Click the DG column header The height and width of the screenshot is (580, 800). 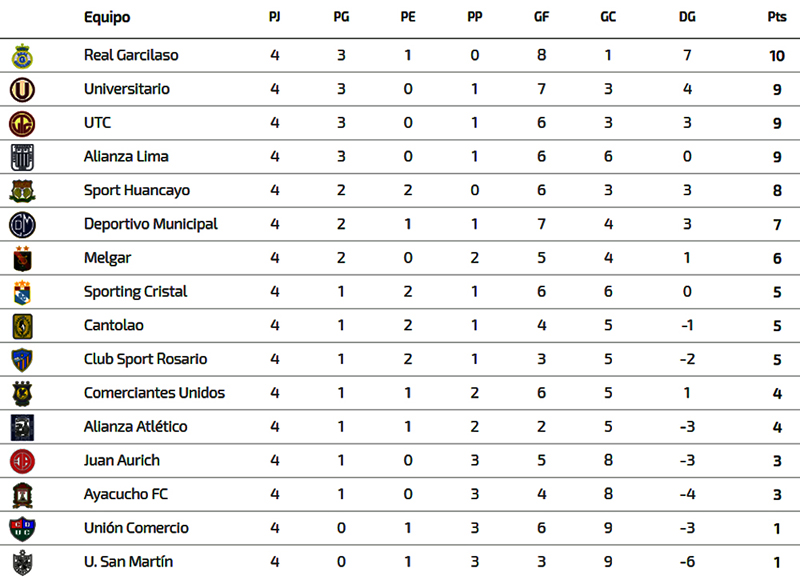point(687,17)
